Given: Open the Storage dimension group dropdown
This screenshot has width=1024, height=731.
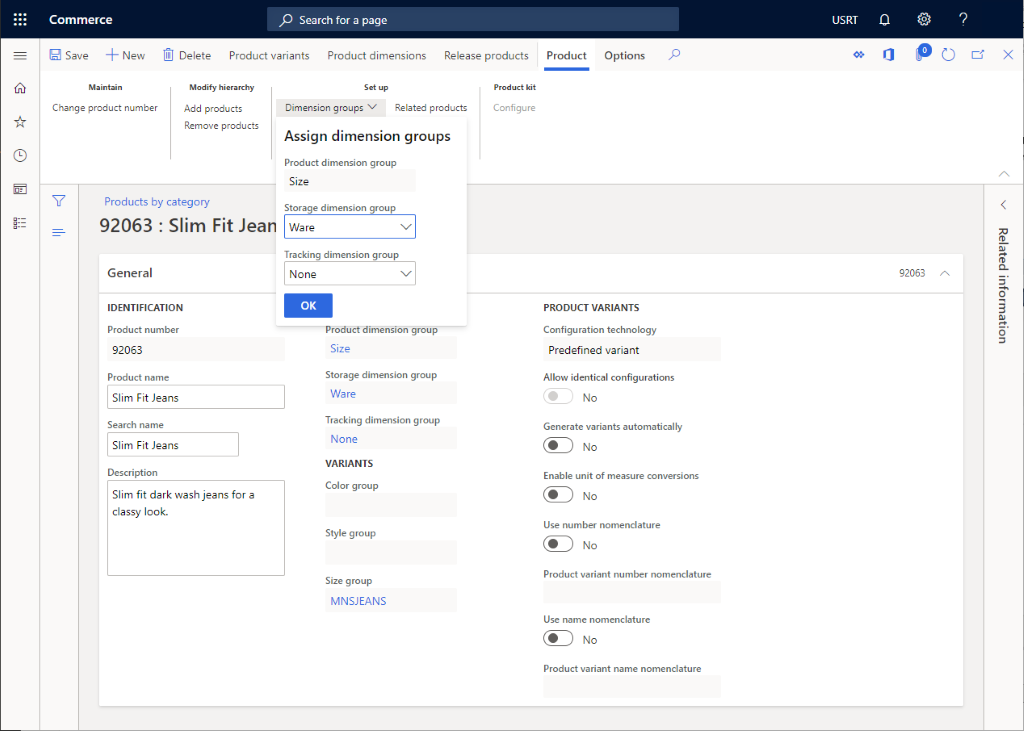Looking at the screenshot, I should click(404, 226).
